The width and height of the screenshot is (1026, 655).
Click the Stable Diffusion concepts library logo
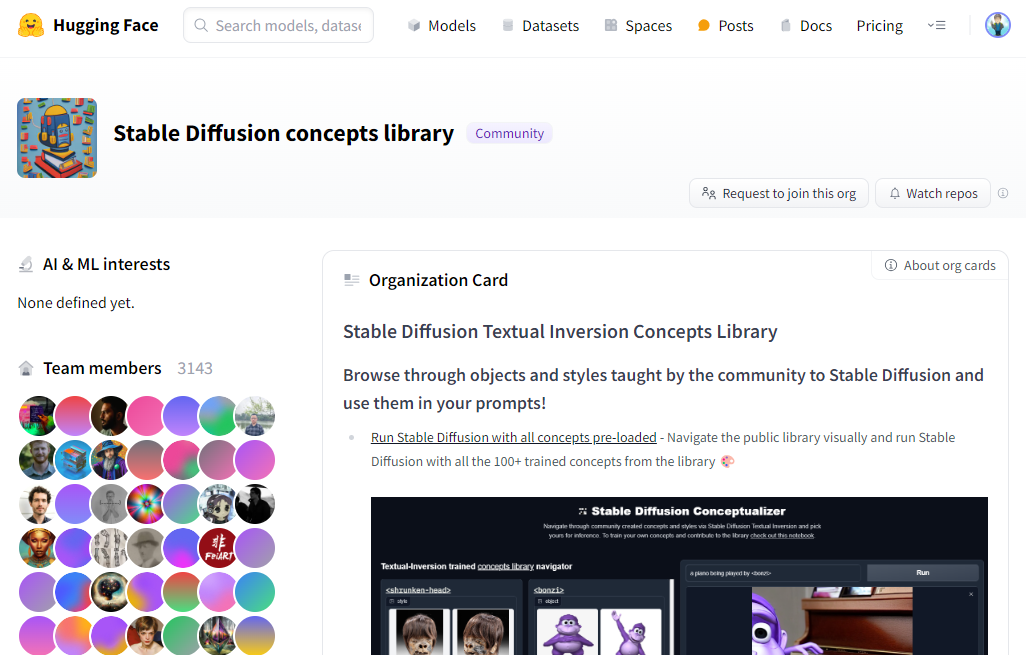(57, 138)
